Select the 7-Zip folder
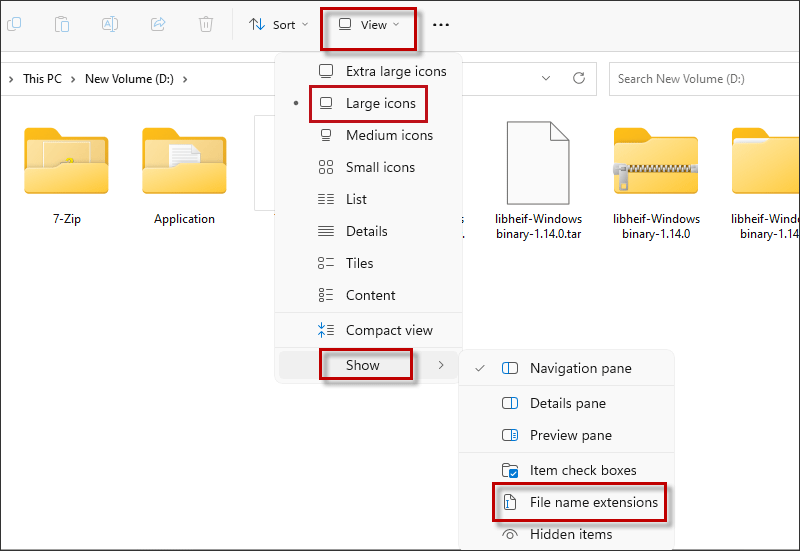The height and width of the screenshot is (551, 800). click(x=66, y=175)
